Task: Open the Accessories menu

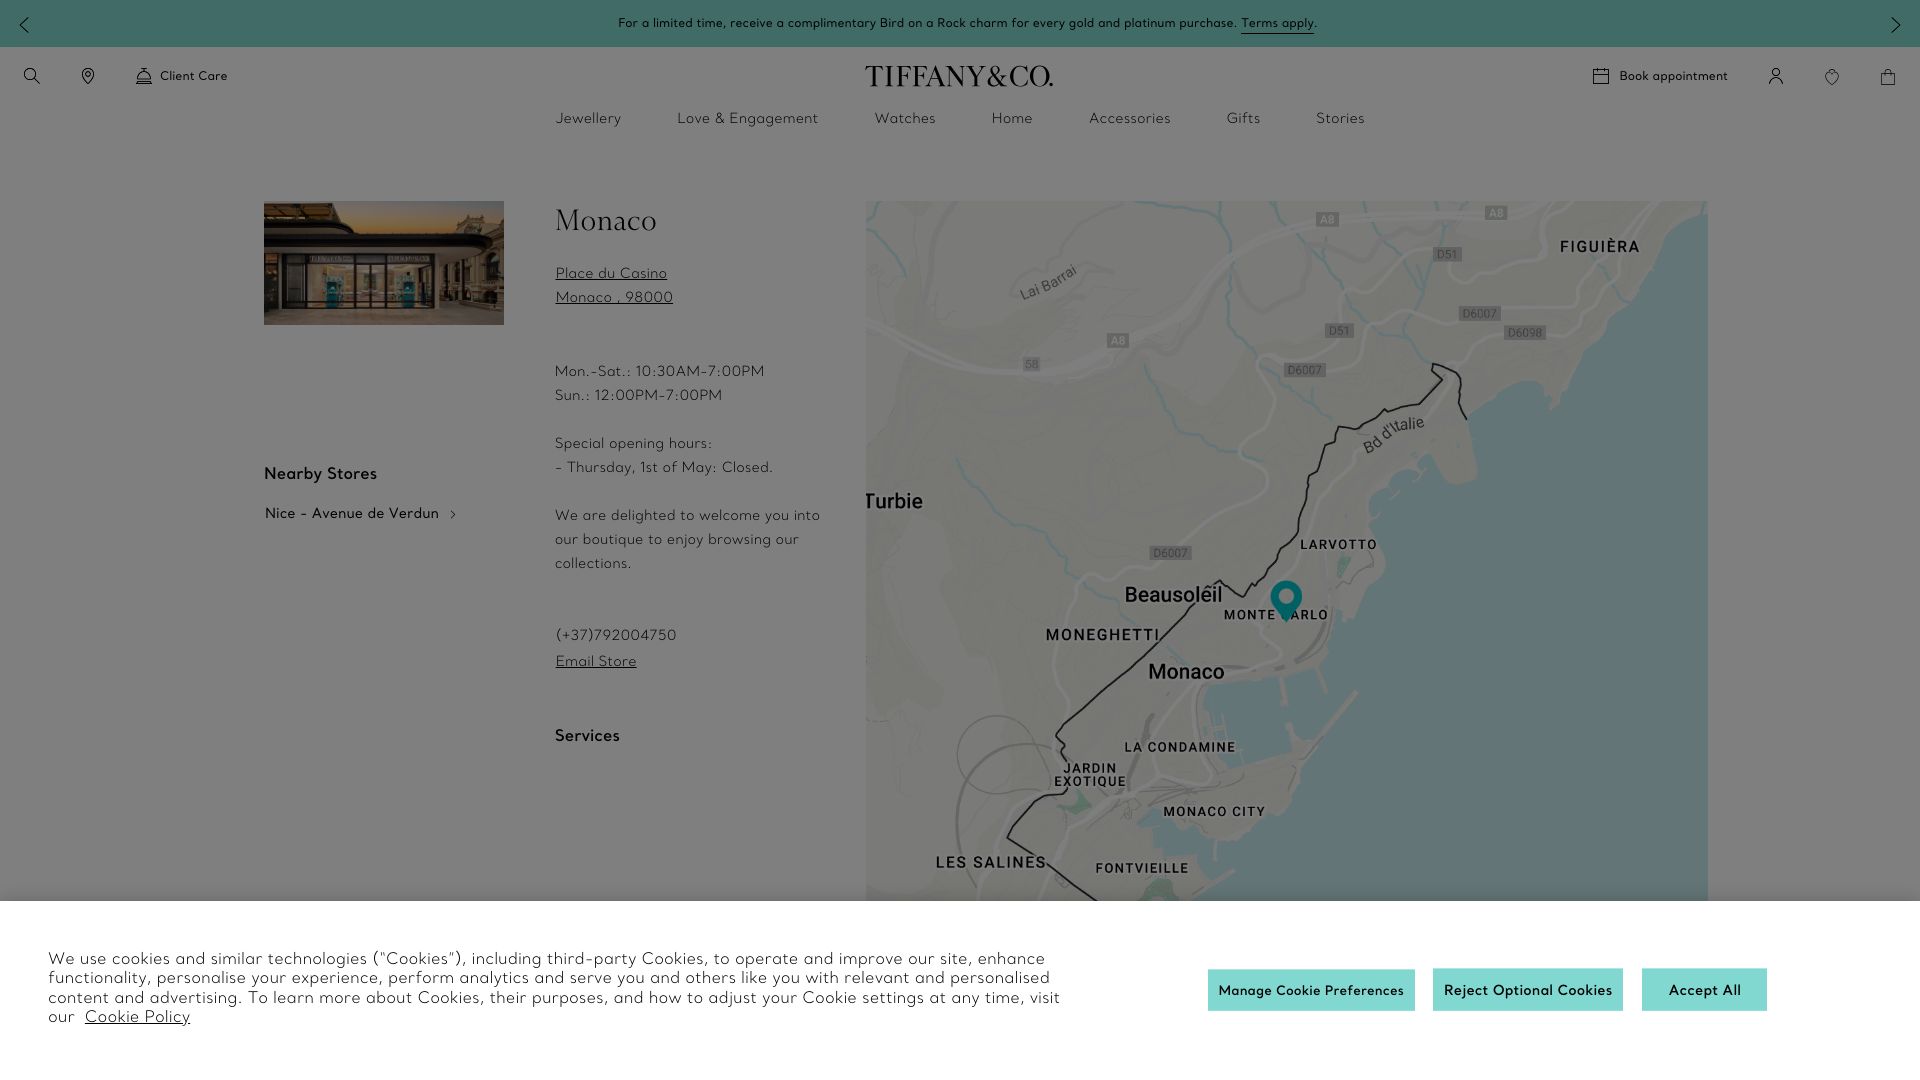Action: pyautogui.click(x=1129, y=118)
